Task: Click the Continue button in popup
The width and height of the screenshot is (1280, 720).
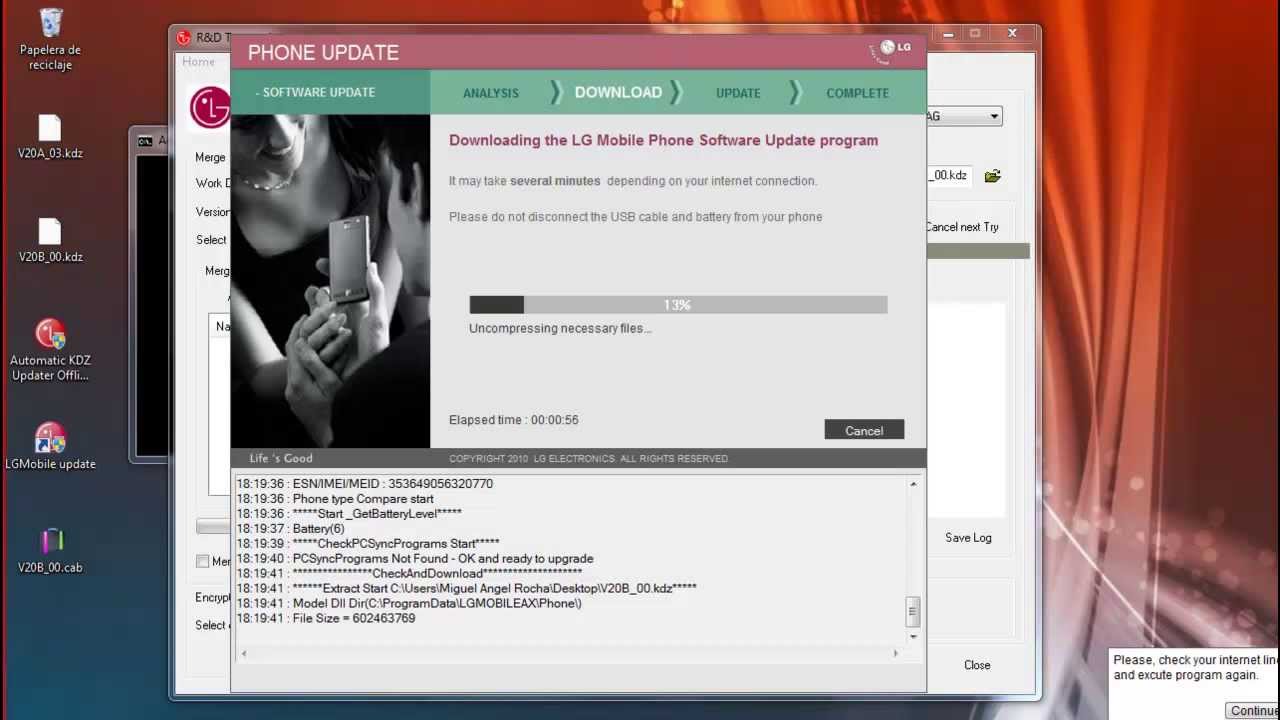Action: click(x=1252, y=710)
